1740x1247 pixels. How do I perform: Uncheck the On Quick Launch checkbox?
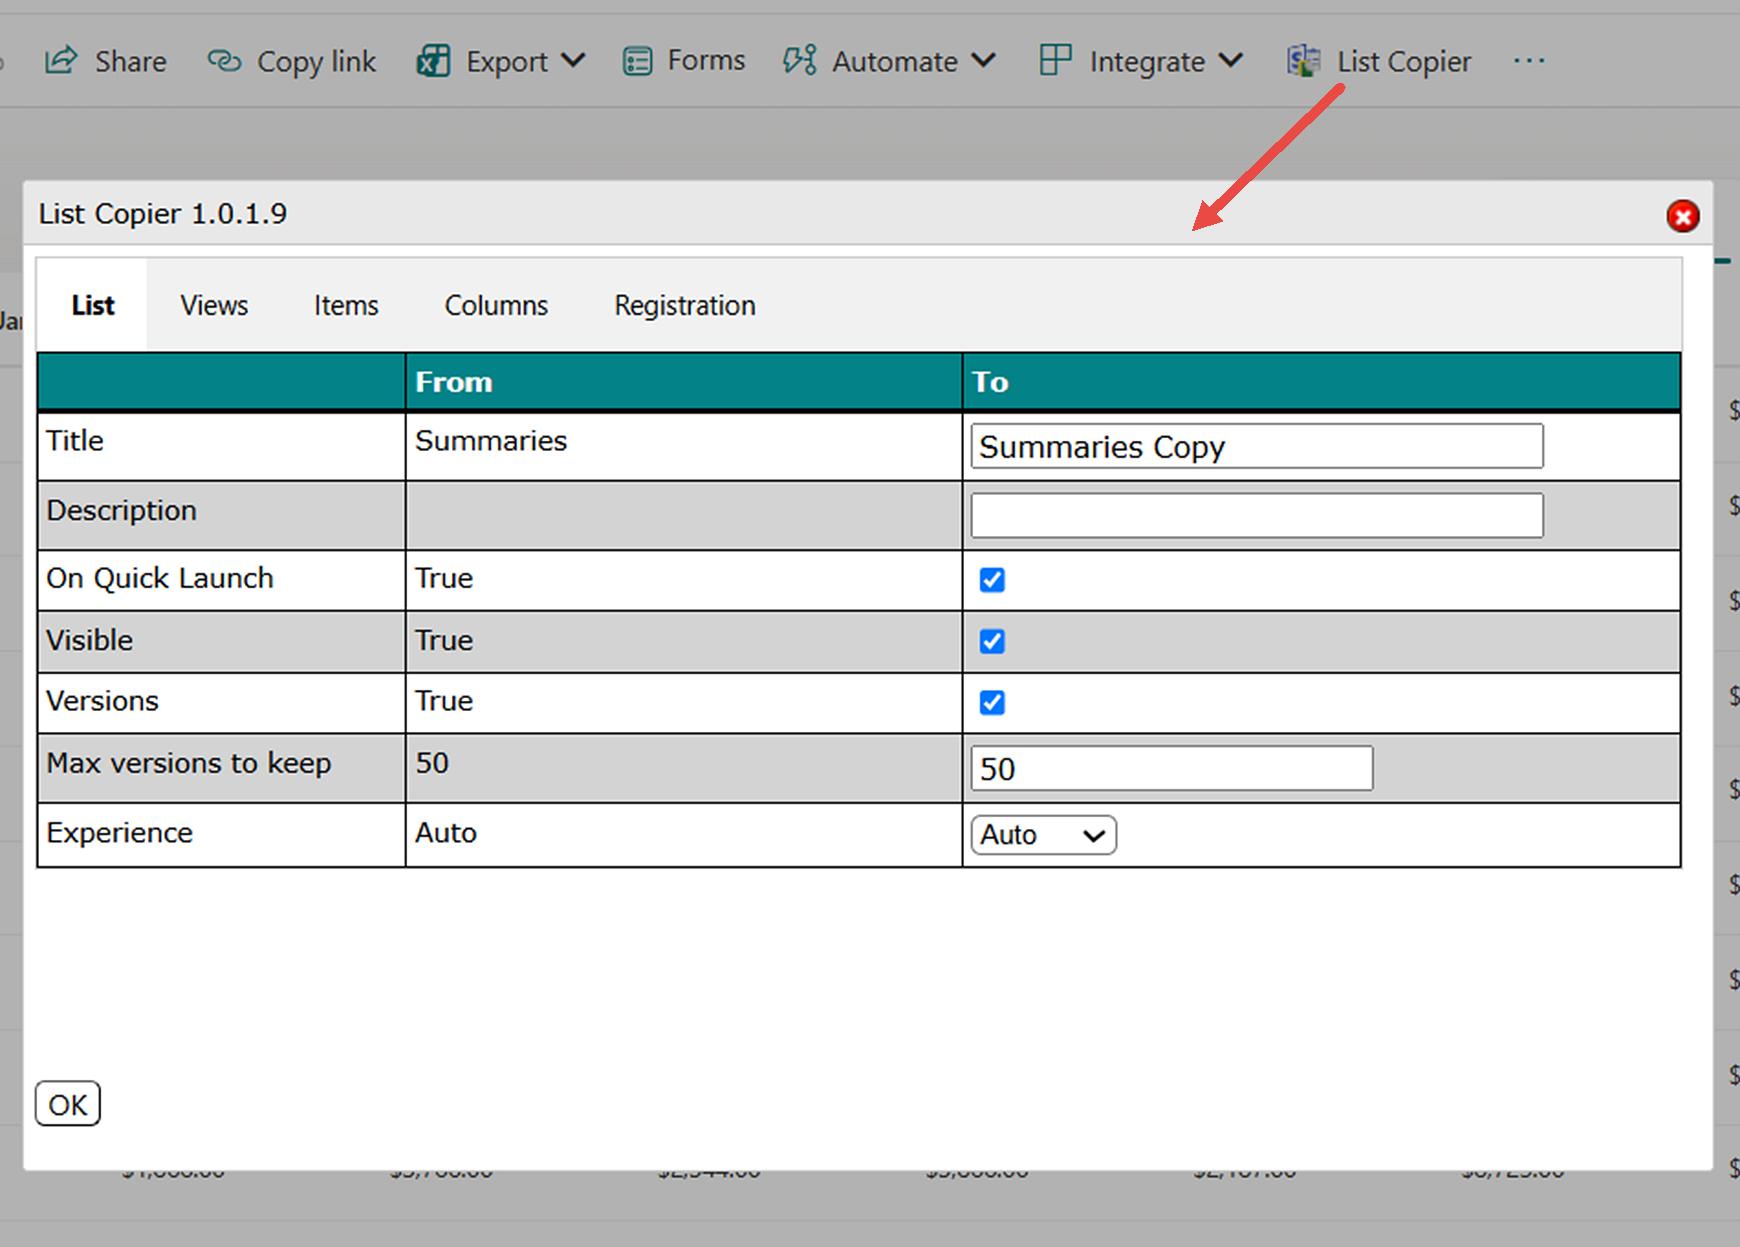991,580
